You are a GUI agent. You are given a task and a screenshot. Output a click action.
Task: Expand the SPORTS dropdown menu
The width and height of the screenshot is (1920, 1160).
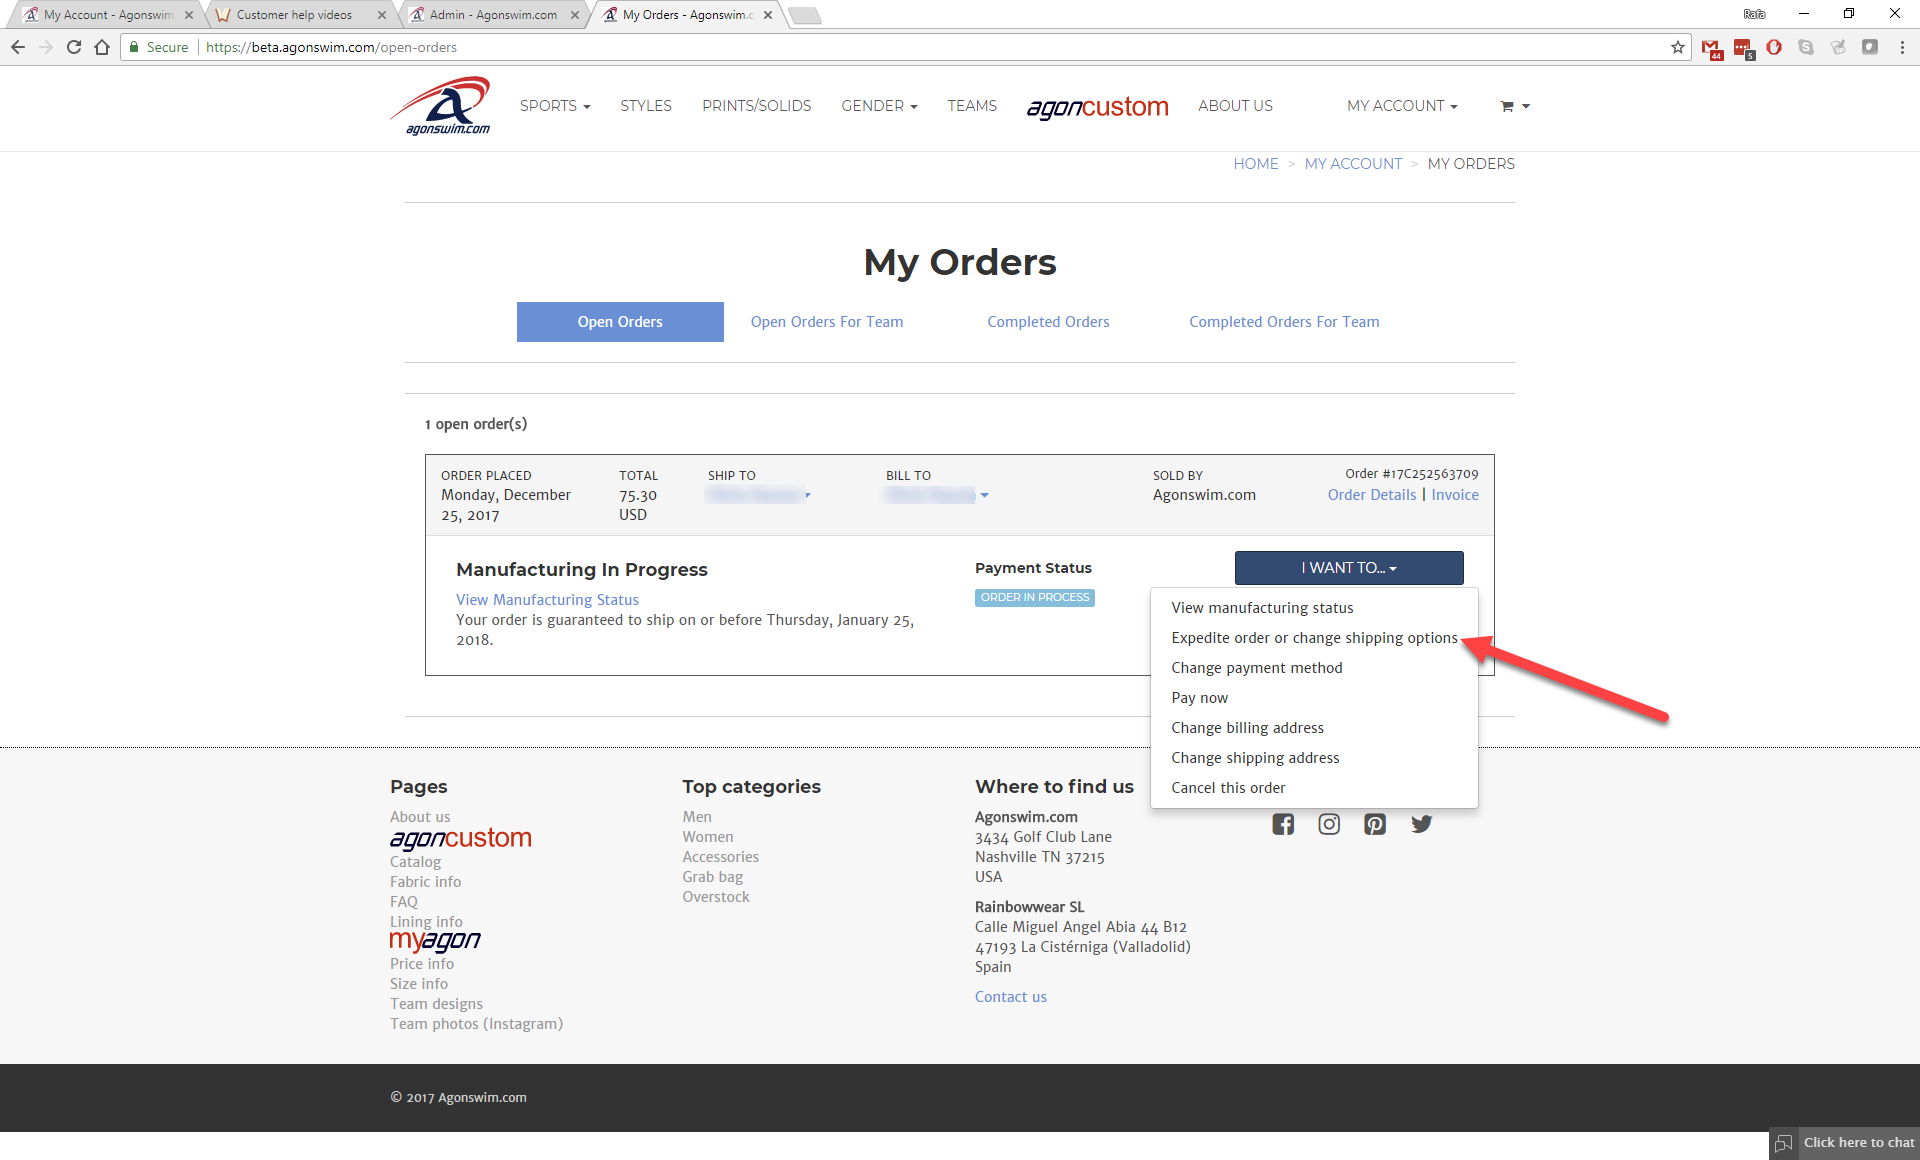point(555,106)
